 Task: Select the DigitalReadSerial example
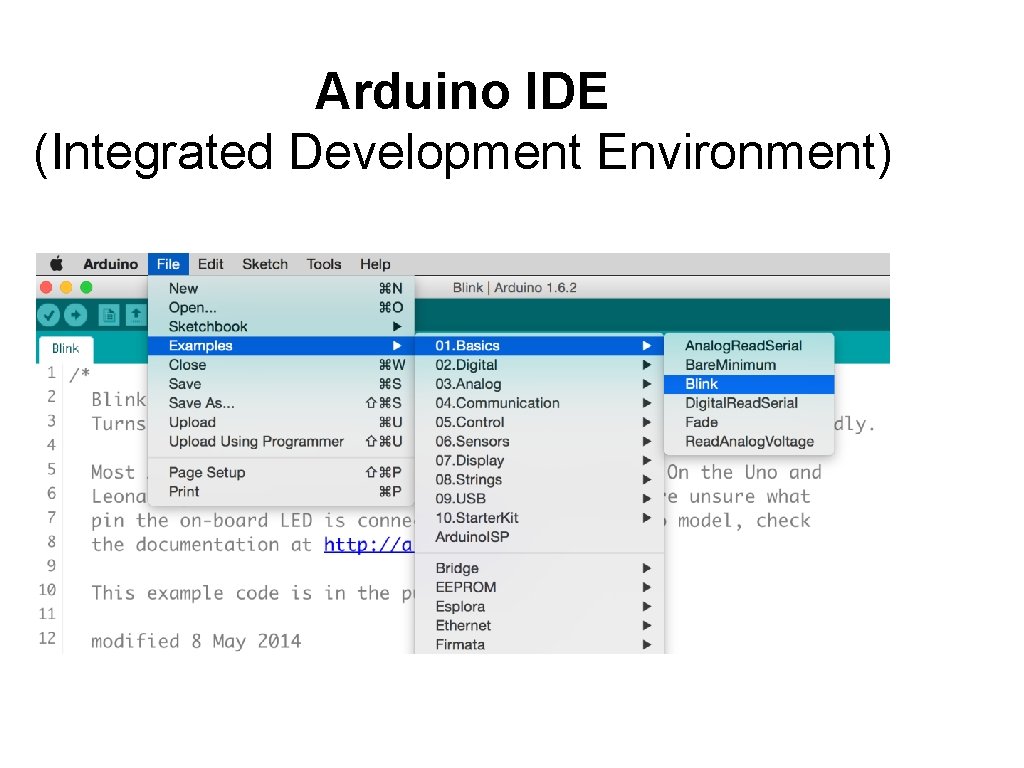(x=749, y=403)
